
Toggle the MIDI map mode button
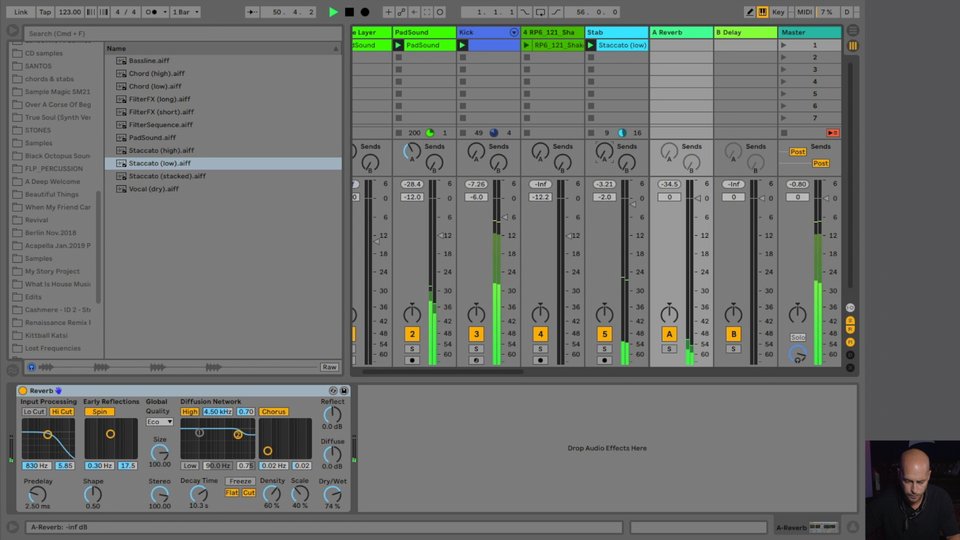pos(804,12)
